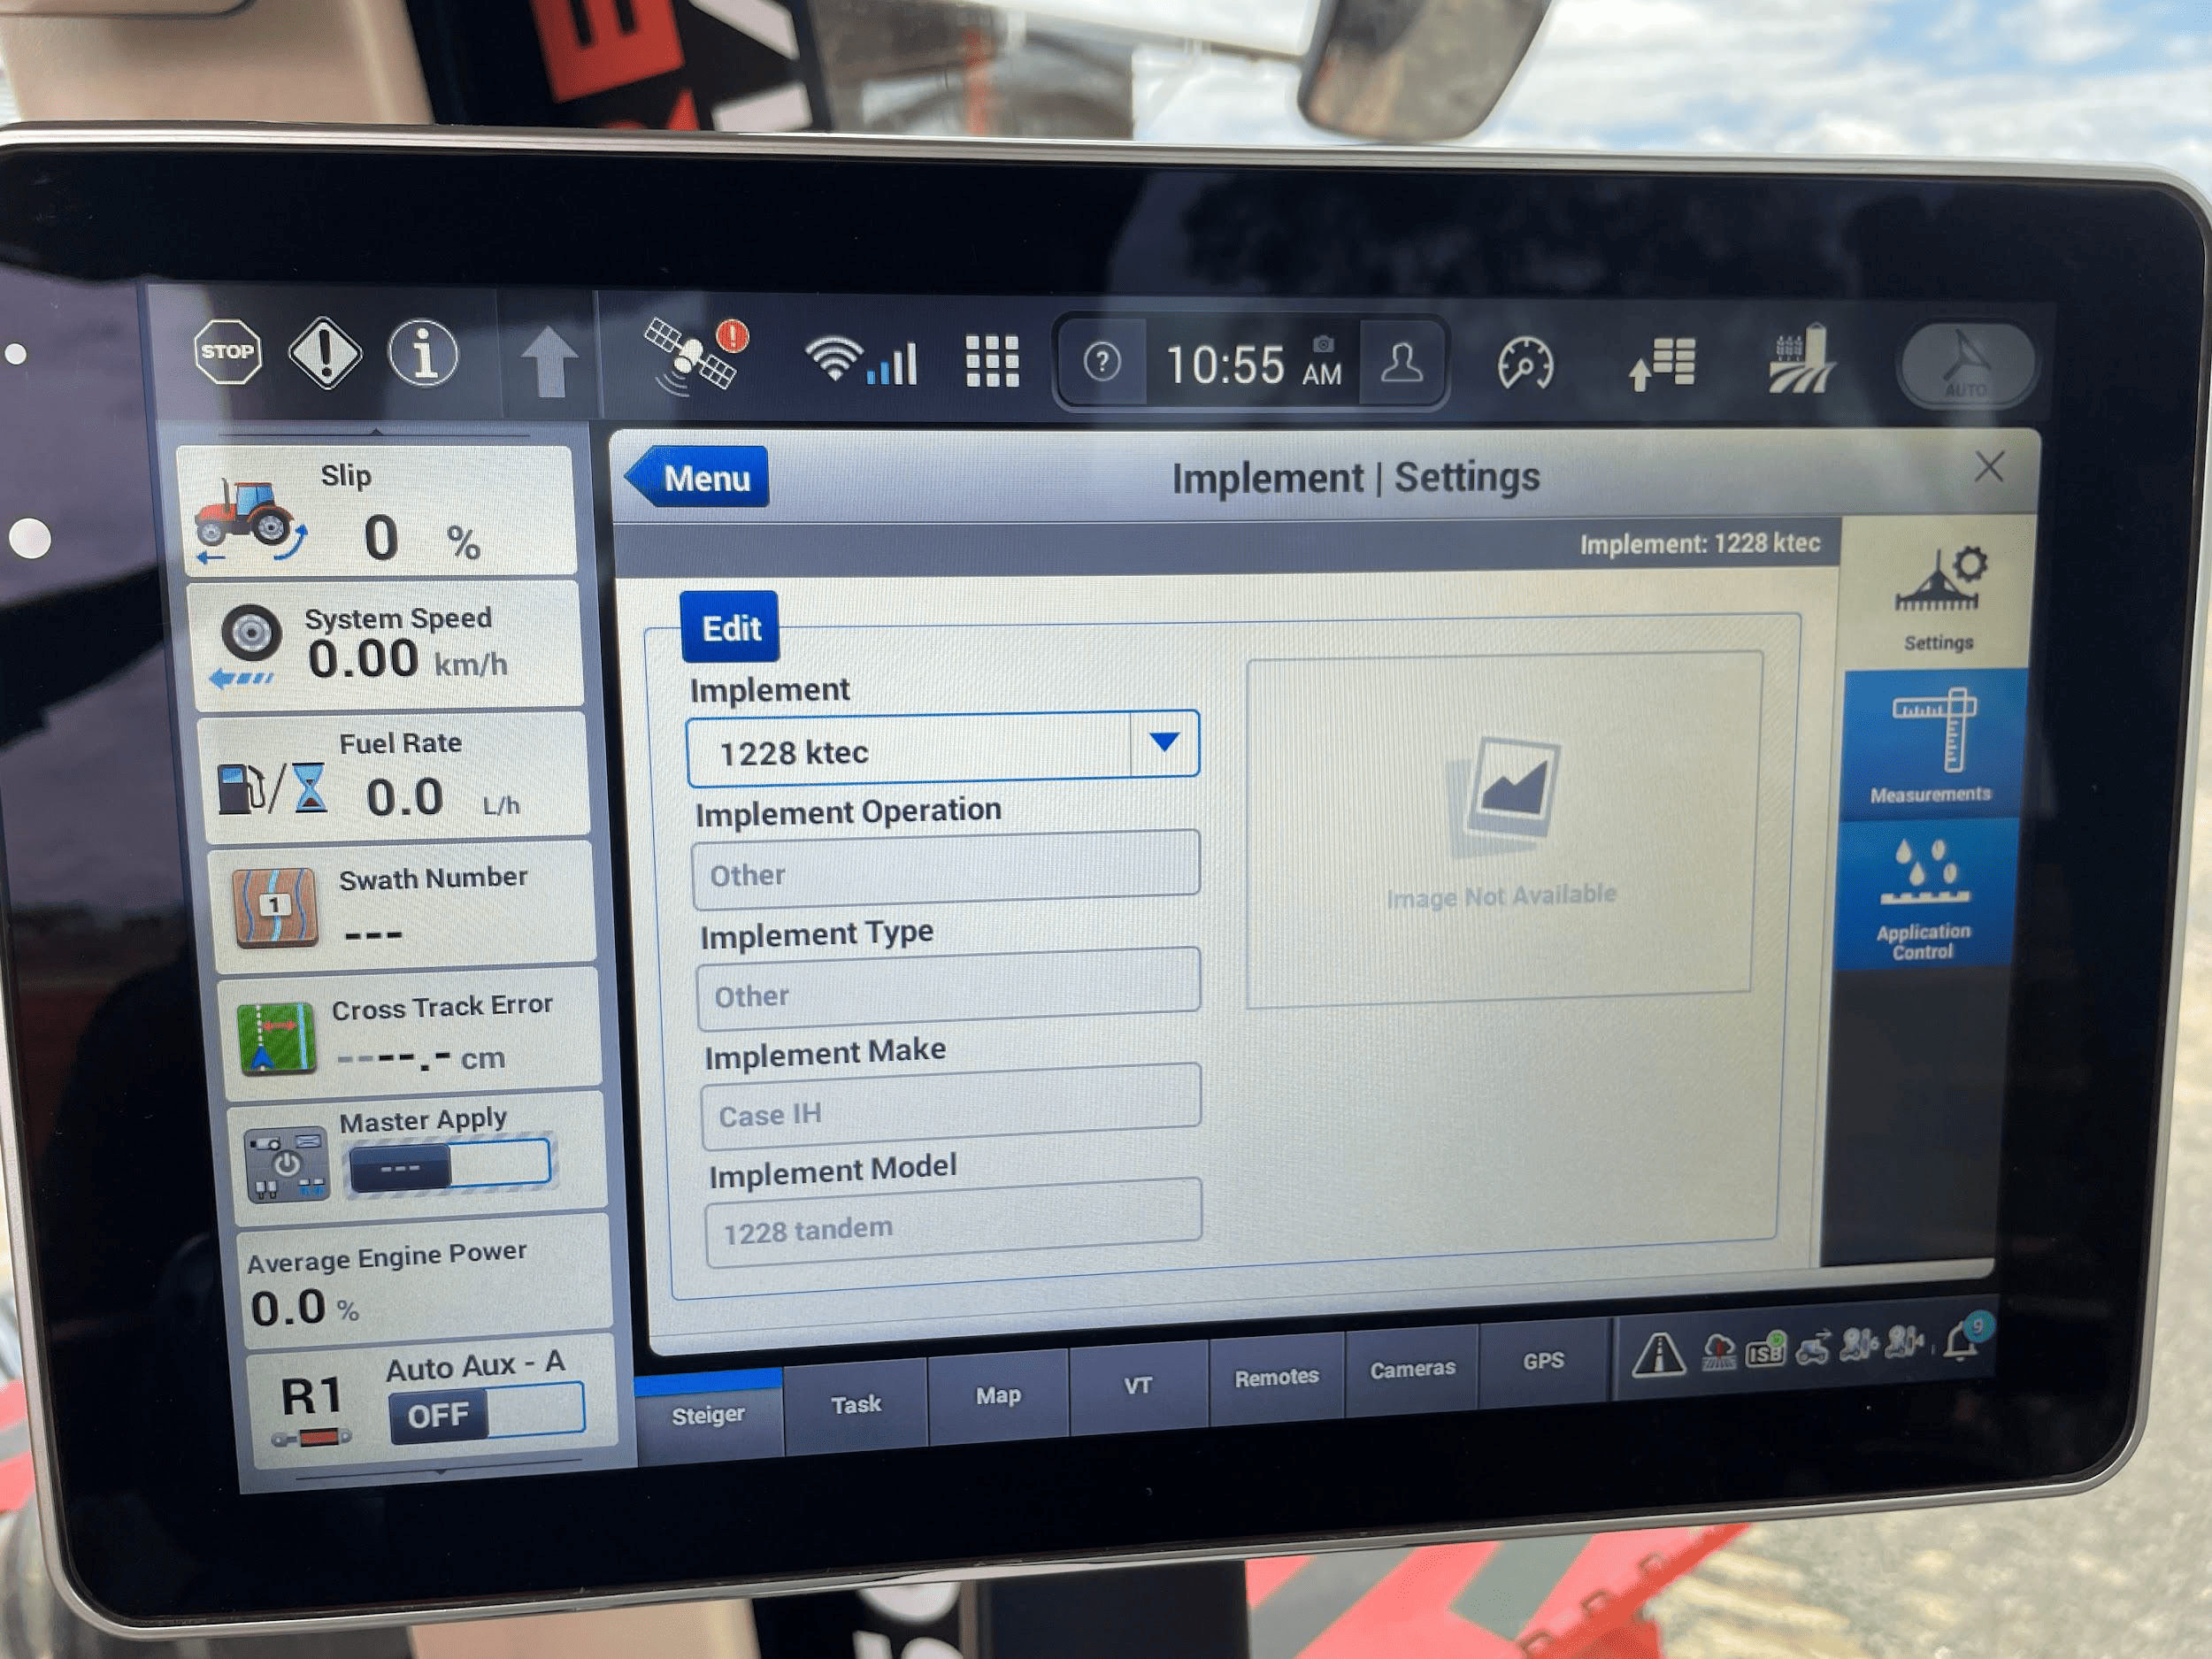Open the diamond warning alerts icon
This screenshot has width=2212, height=1659.
tap(325, 353)
